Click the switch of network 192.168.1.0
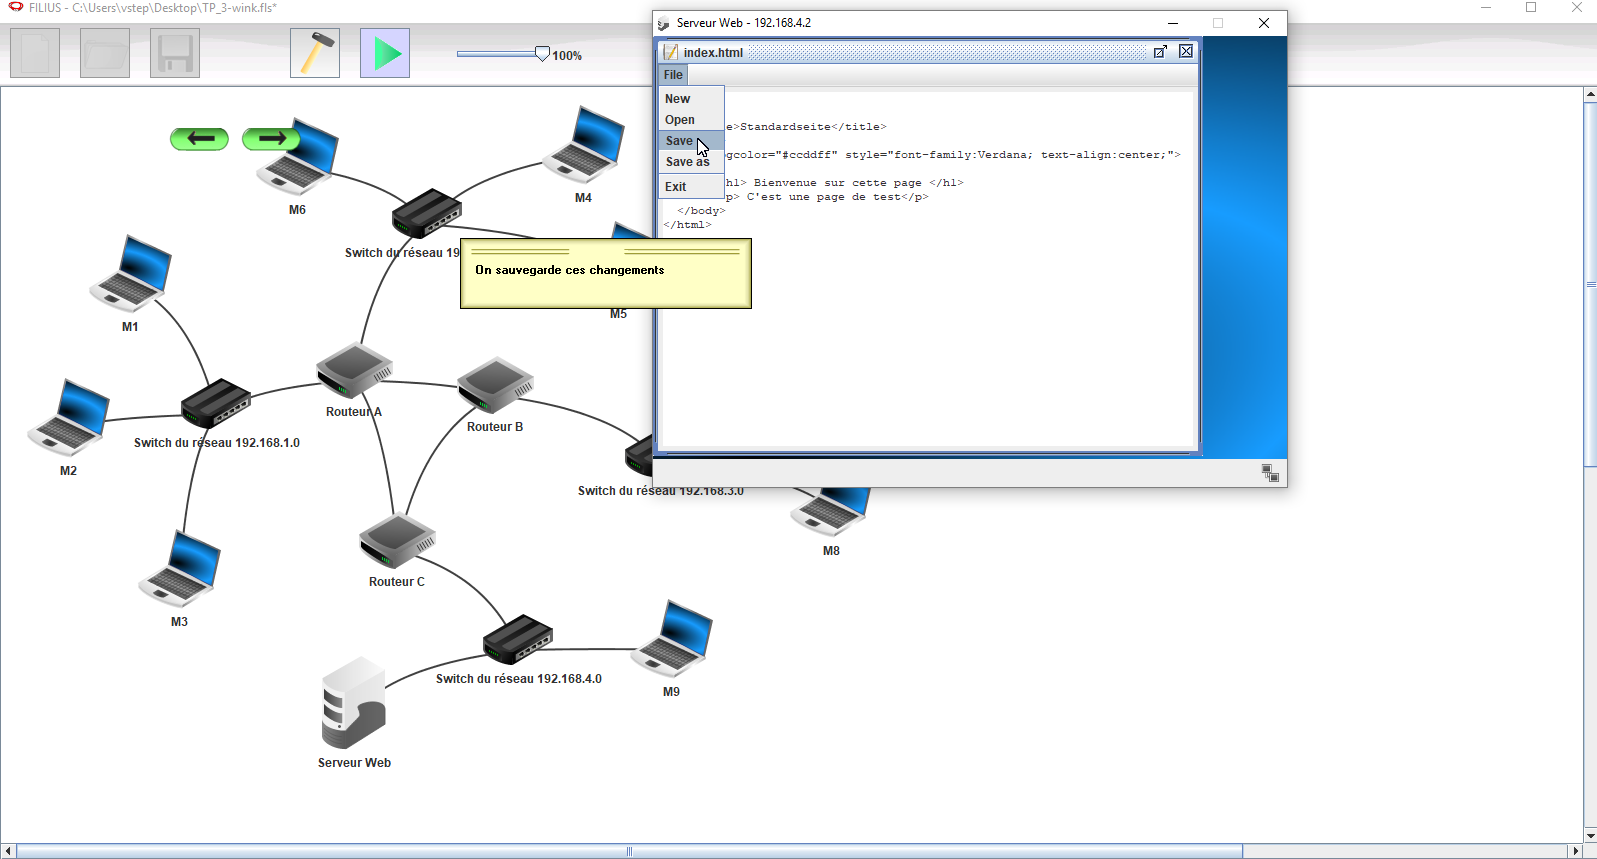 (x=216, y=404)
